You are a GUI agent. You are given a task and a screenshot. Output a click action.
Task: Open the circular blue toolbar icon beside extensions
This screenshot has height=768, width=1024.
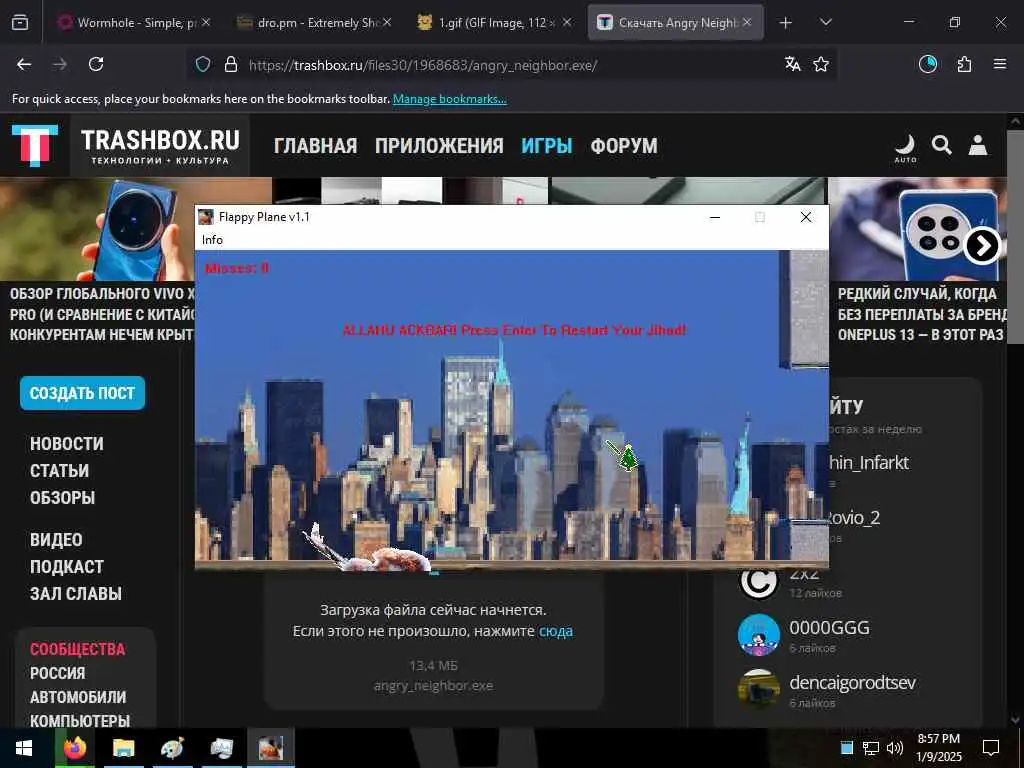click(x=928, y=64)
